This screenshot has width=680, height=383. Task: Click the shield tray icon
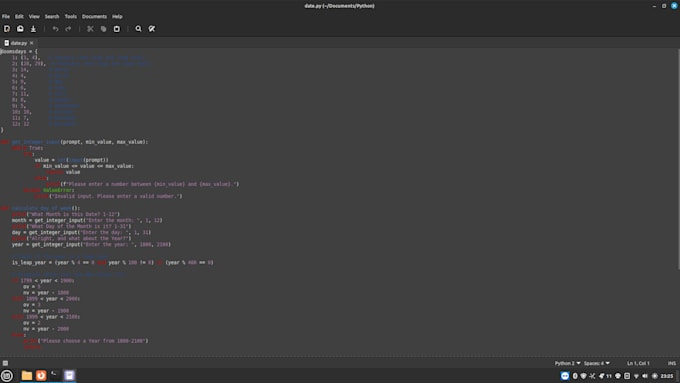coord(583,376)
